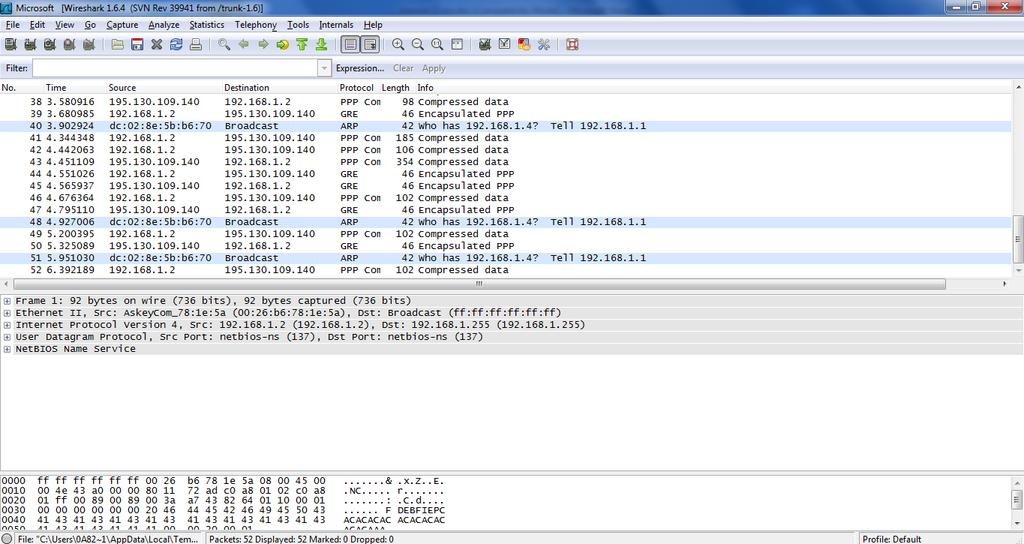This screenshot has height=544, width=1024.
Task: Open the File menu
Action: coord(12,25)
